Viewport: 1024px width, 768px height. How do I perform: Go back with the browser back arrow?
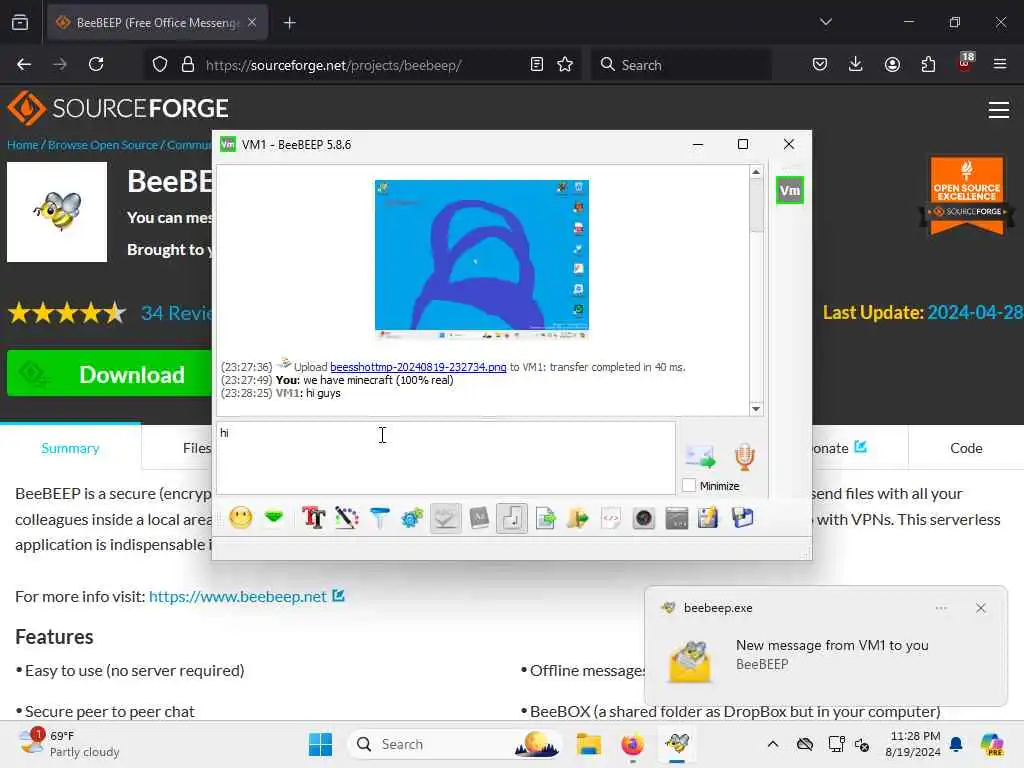click(24, 65)
